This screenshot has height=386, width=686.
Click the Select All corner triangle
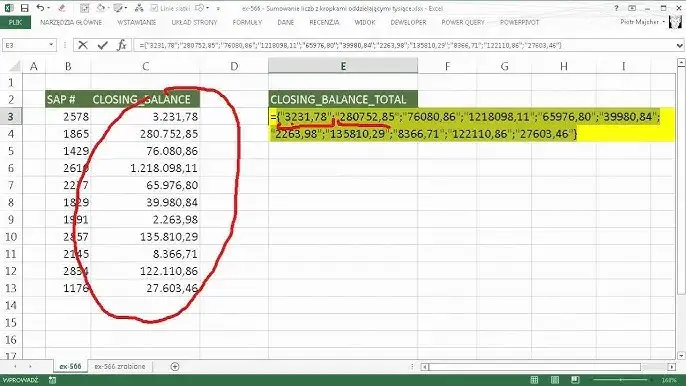pos(15,66)
